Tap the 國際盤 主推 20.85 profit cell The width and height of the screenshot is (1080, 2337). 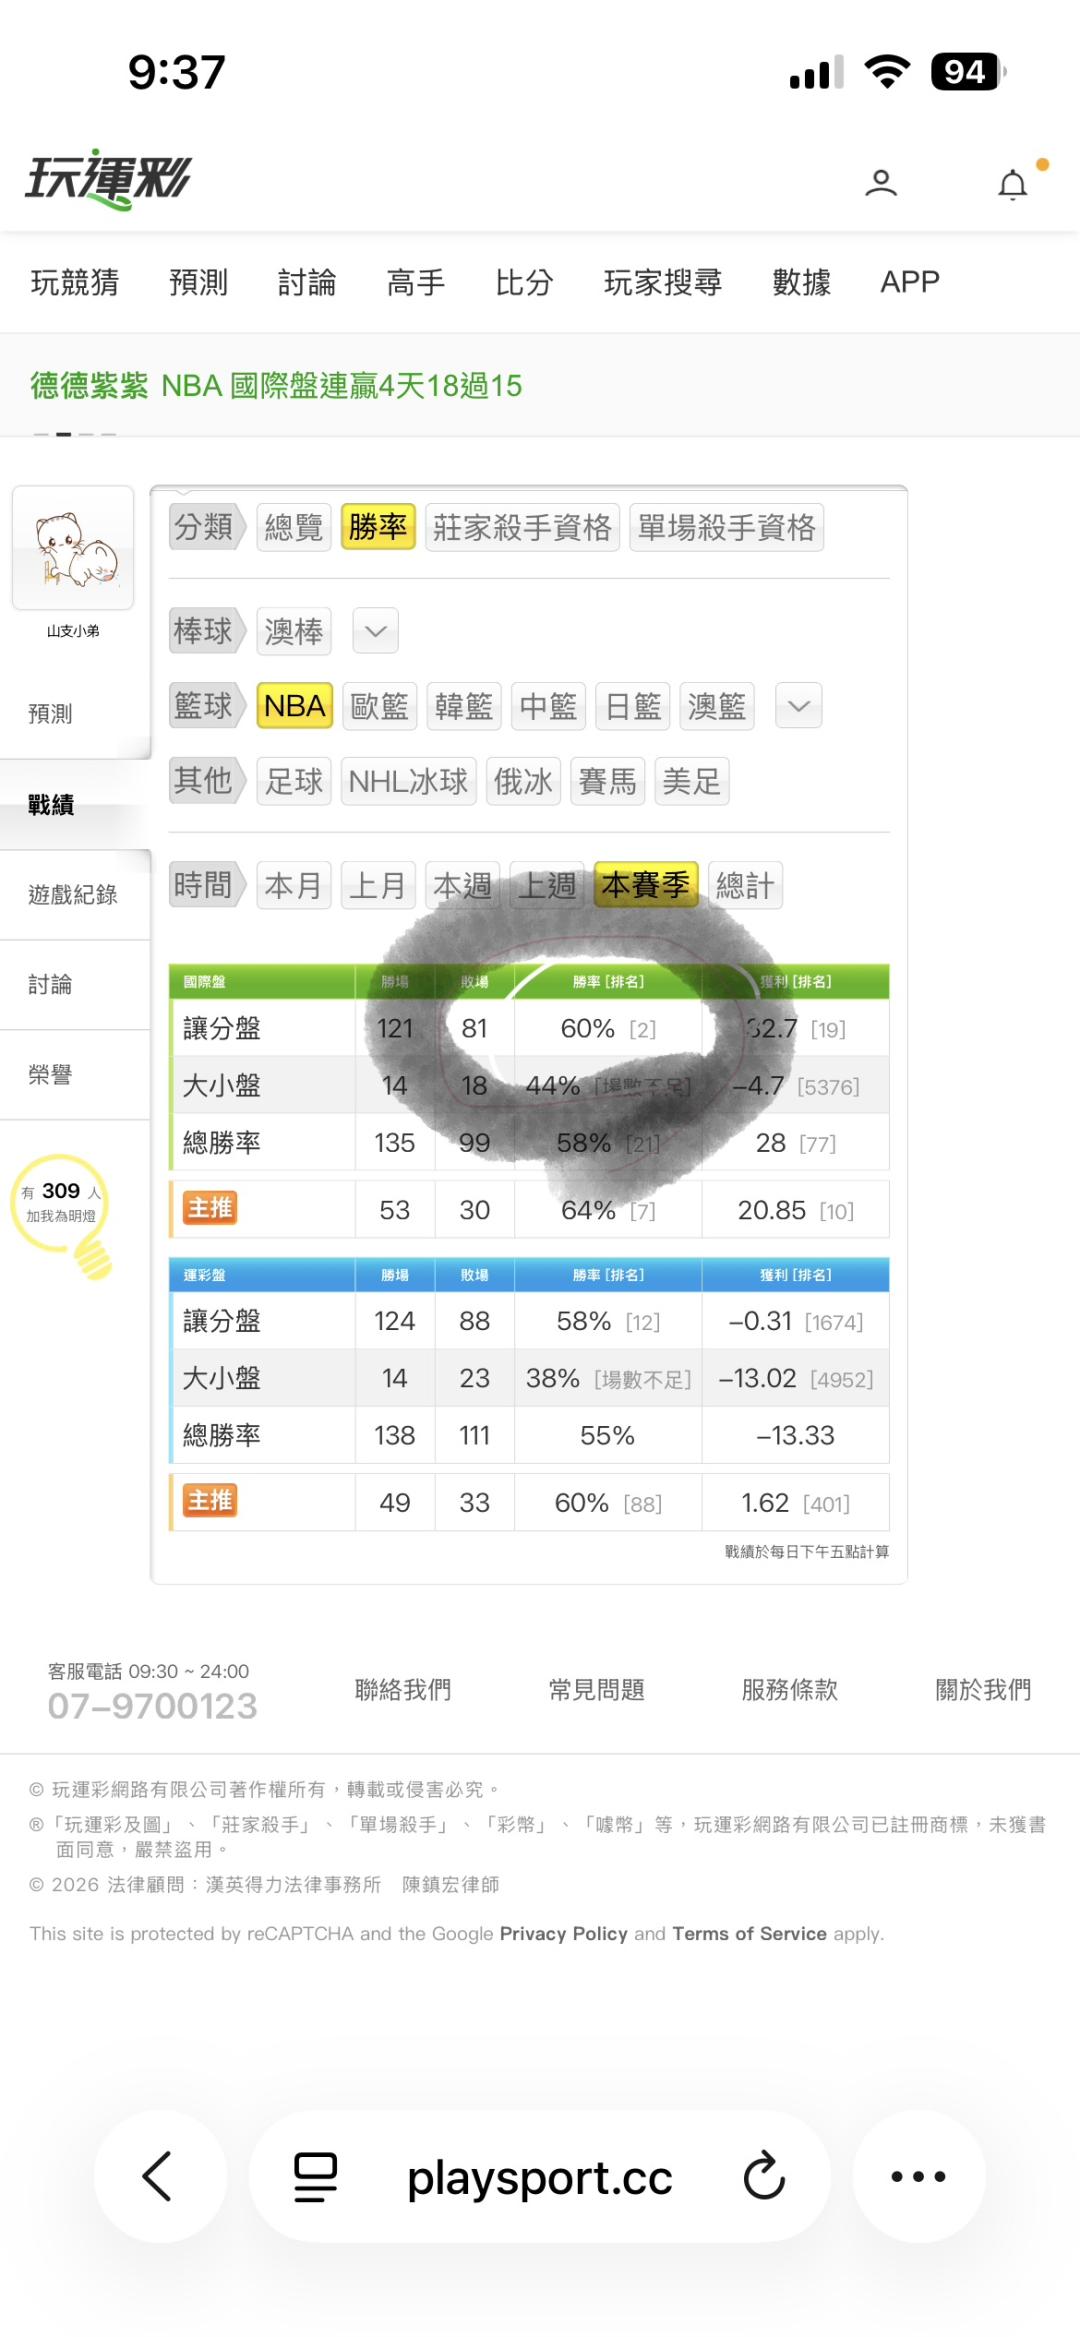pos(796,1210)
